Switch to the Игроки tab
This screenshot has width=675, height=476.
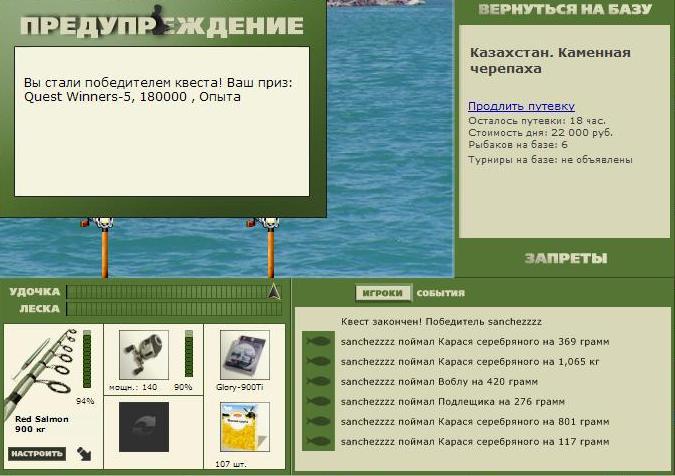pos(383,293)
